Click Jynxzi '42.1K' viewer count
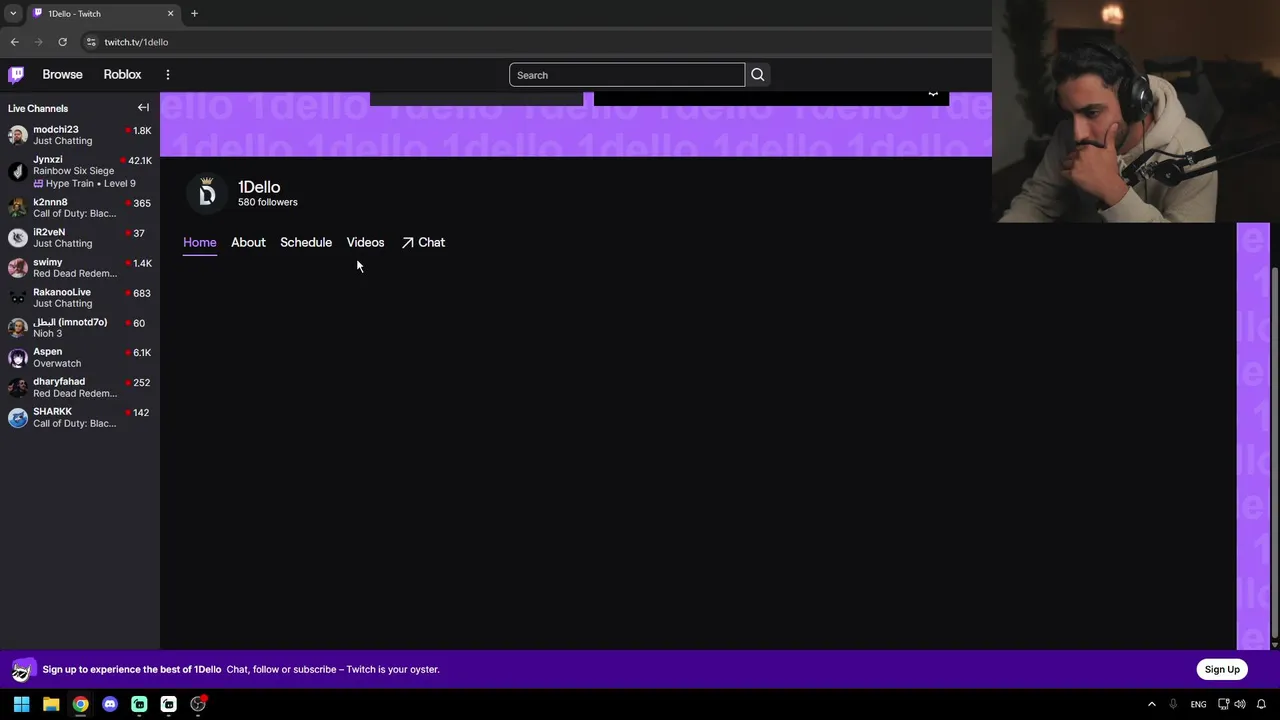This screenshot has width=1280, height=720. (x=139, y=160)
